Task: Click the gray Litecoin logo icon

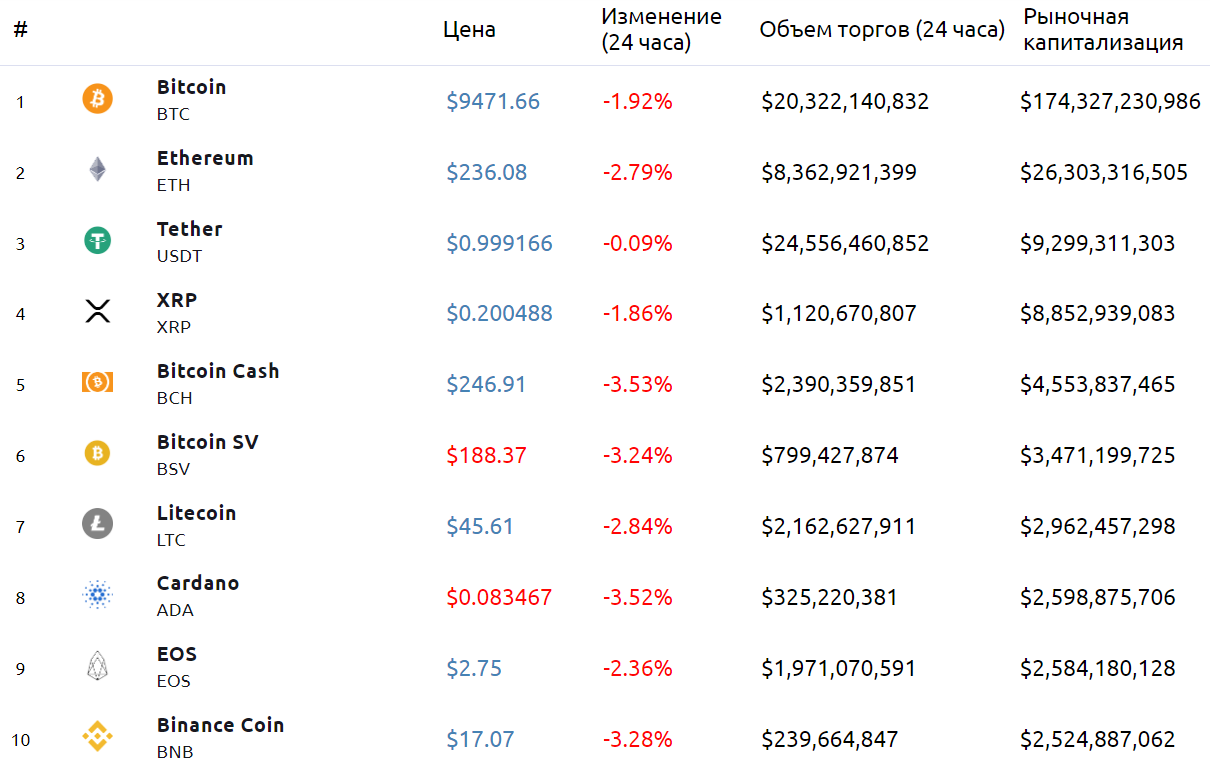Action: (97, 524)
